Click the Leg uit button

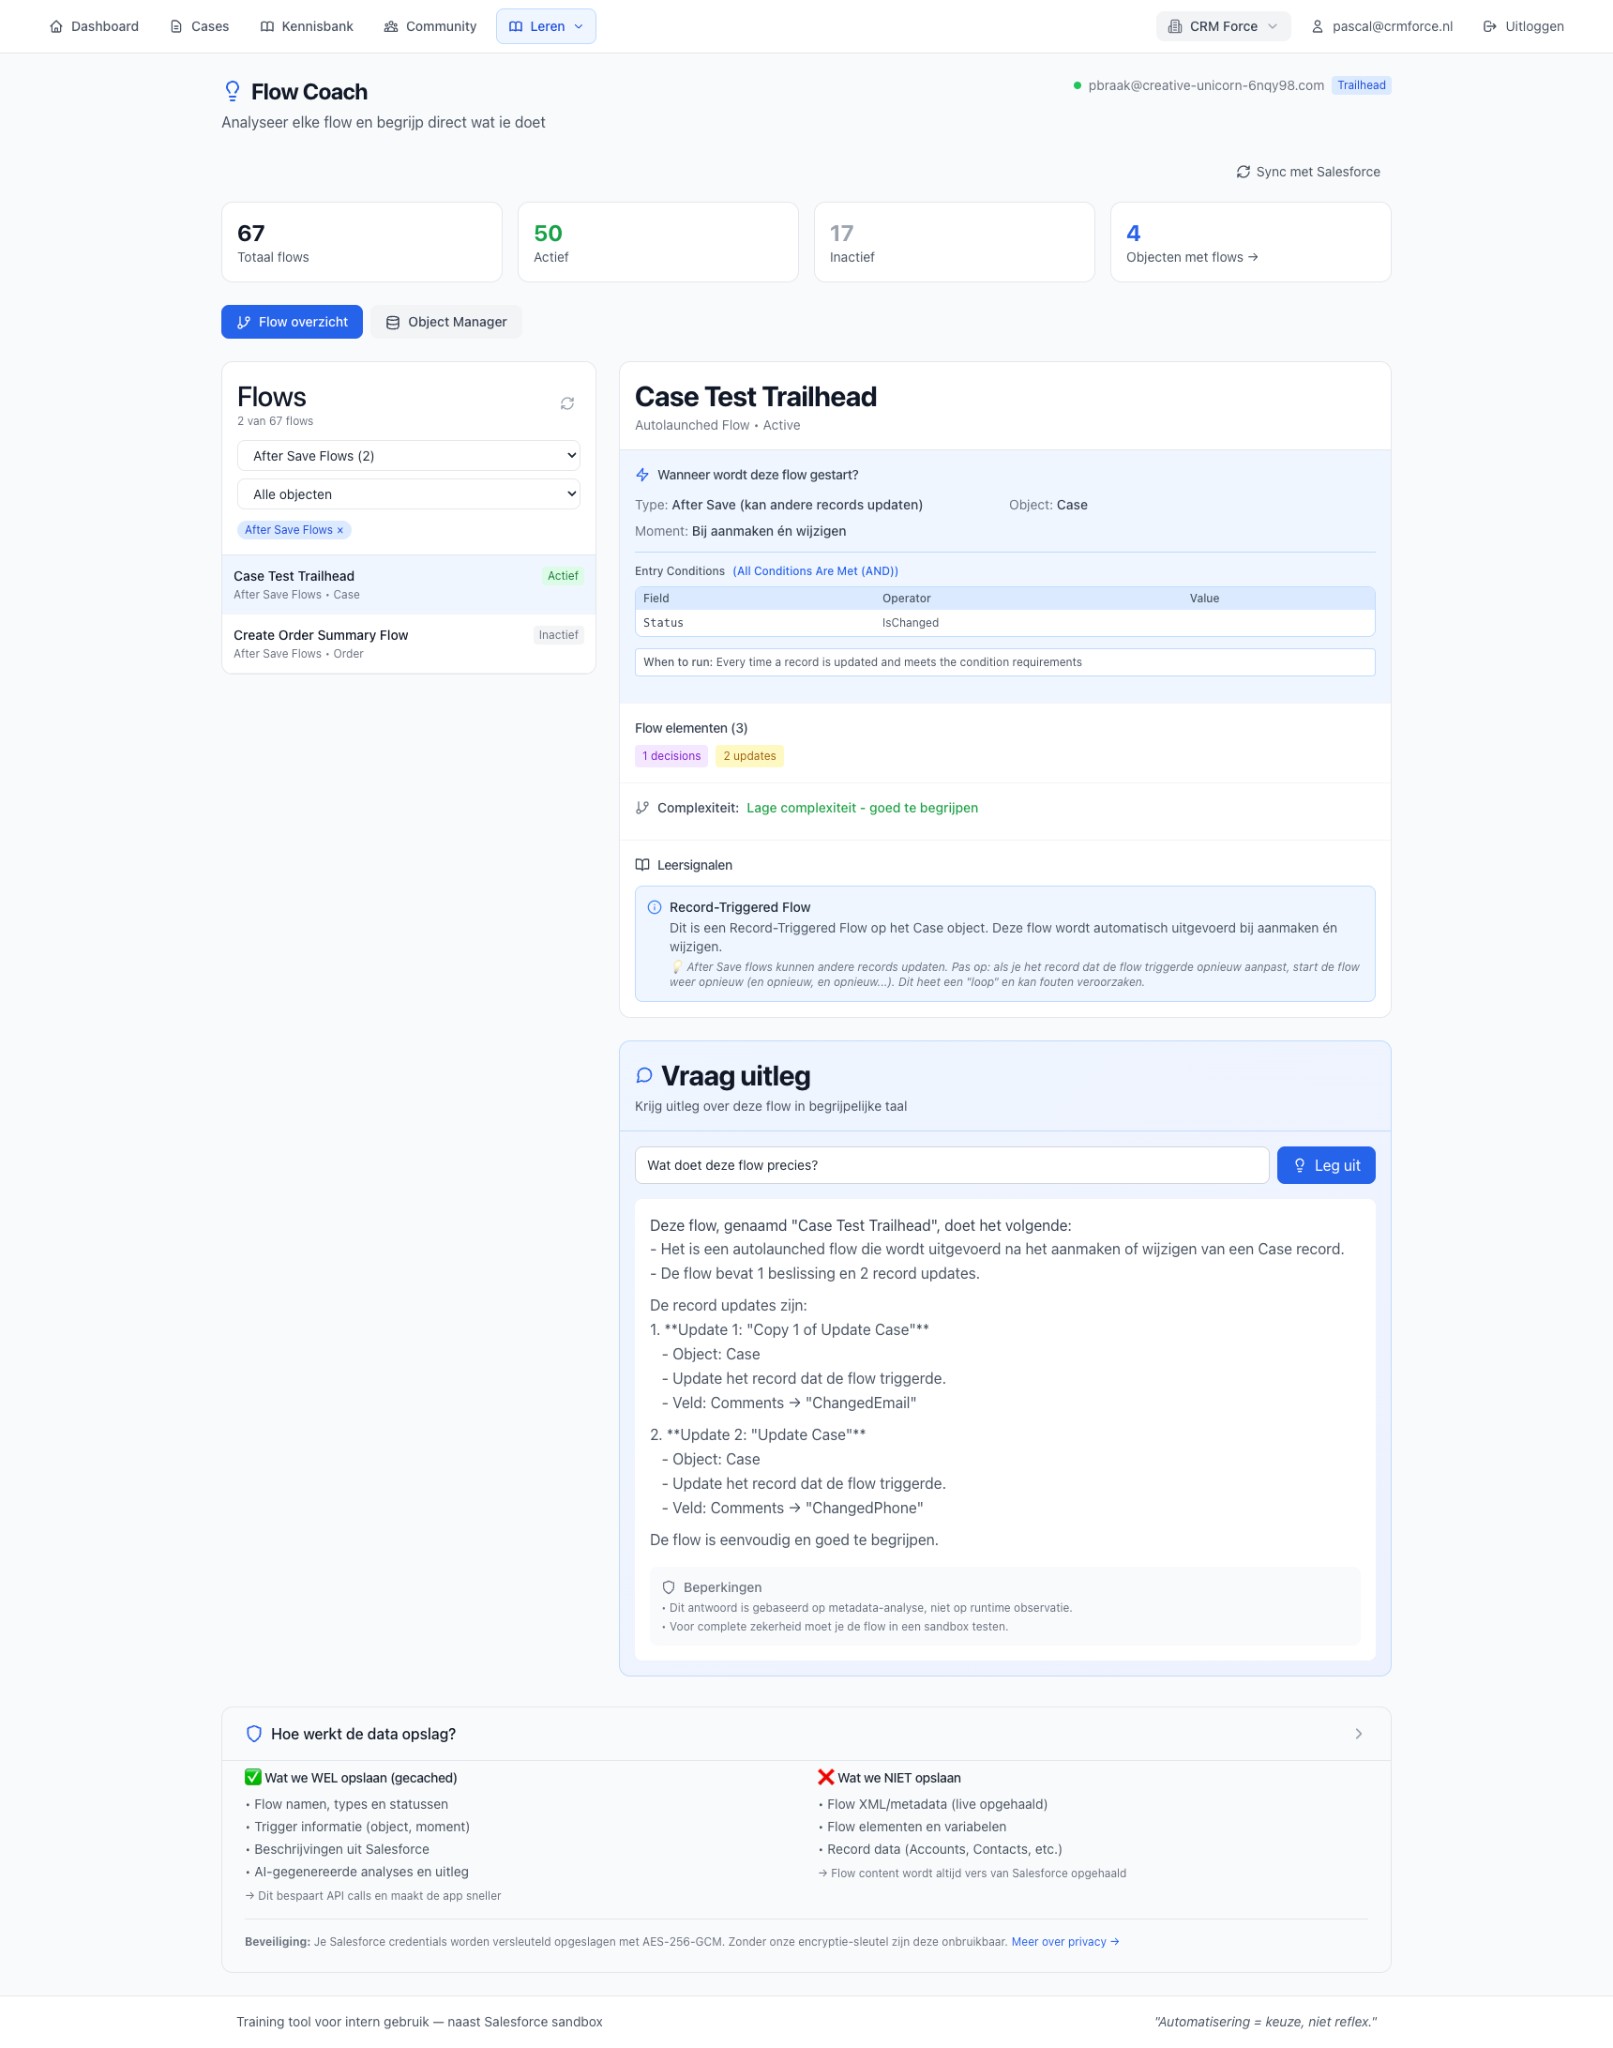point(1325,1165)
